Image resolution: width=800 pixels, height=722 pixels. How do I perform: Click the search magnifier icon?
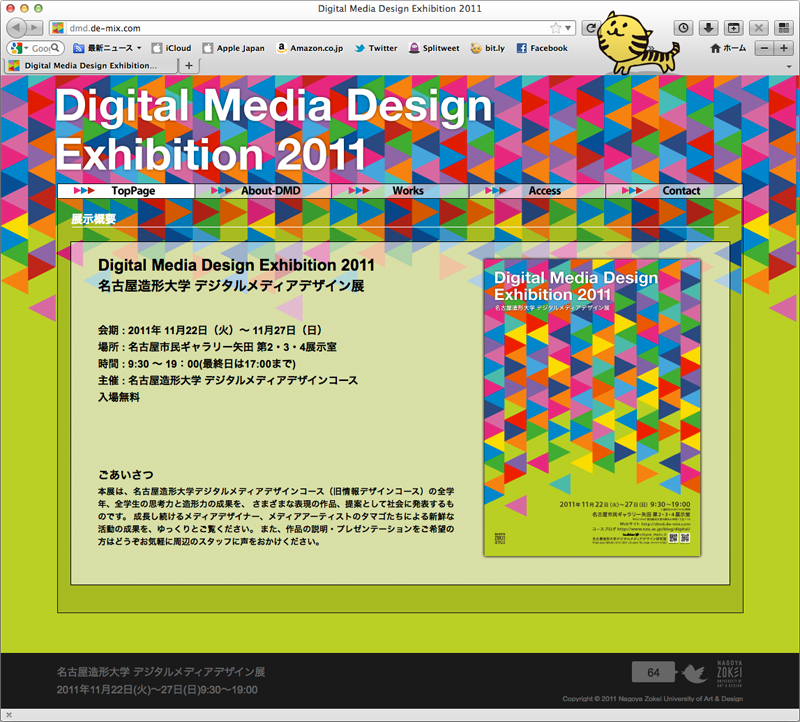coord(55,48)
